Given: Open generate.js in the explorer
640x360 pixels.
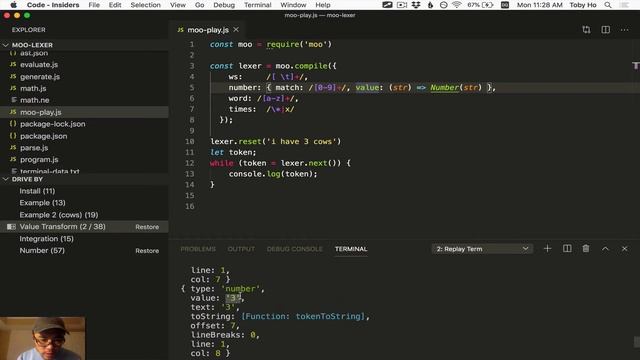Looking at the screenshot, I should pos(40,77).
